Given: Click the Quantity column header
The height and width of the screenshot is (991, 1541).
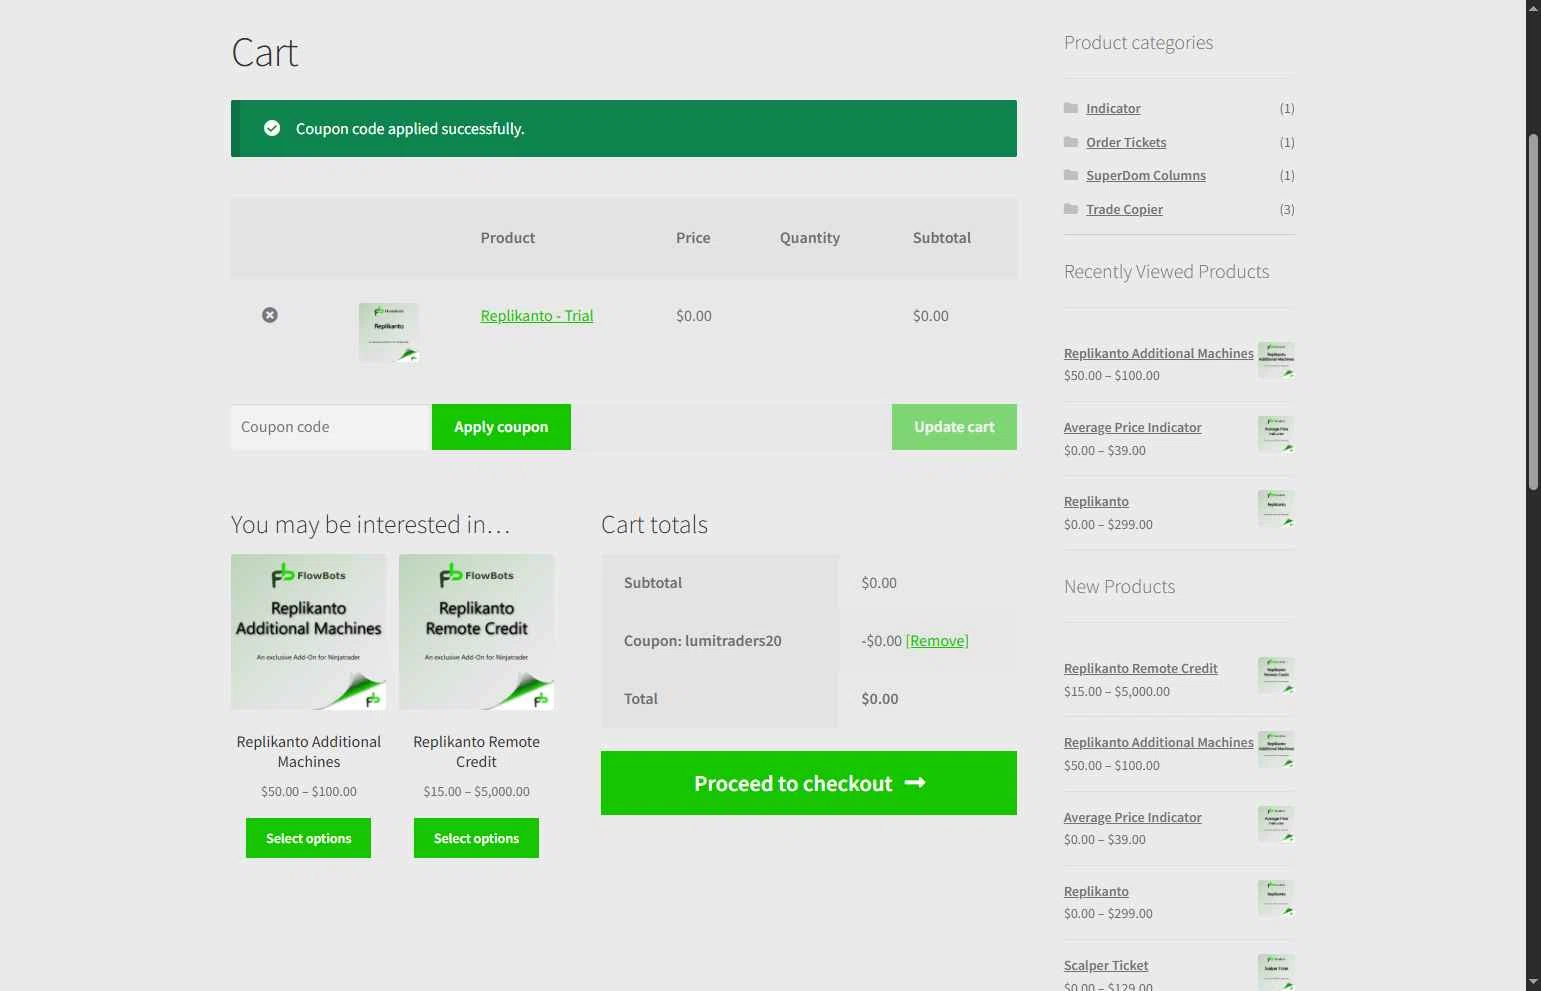Looking at the screenshot, I should click(810, 238).
